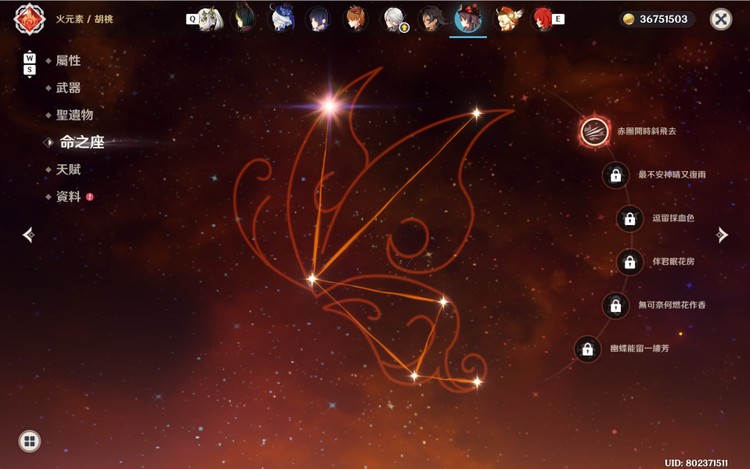Go to previous character with left arrow
Screen dimensions: 750x469
[29, 235]
